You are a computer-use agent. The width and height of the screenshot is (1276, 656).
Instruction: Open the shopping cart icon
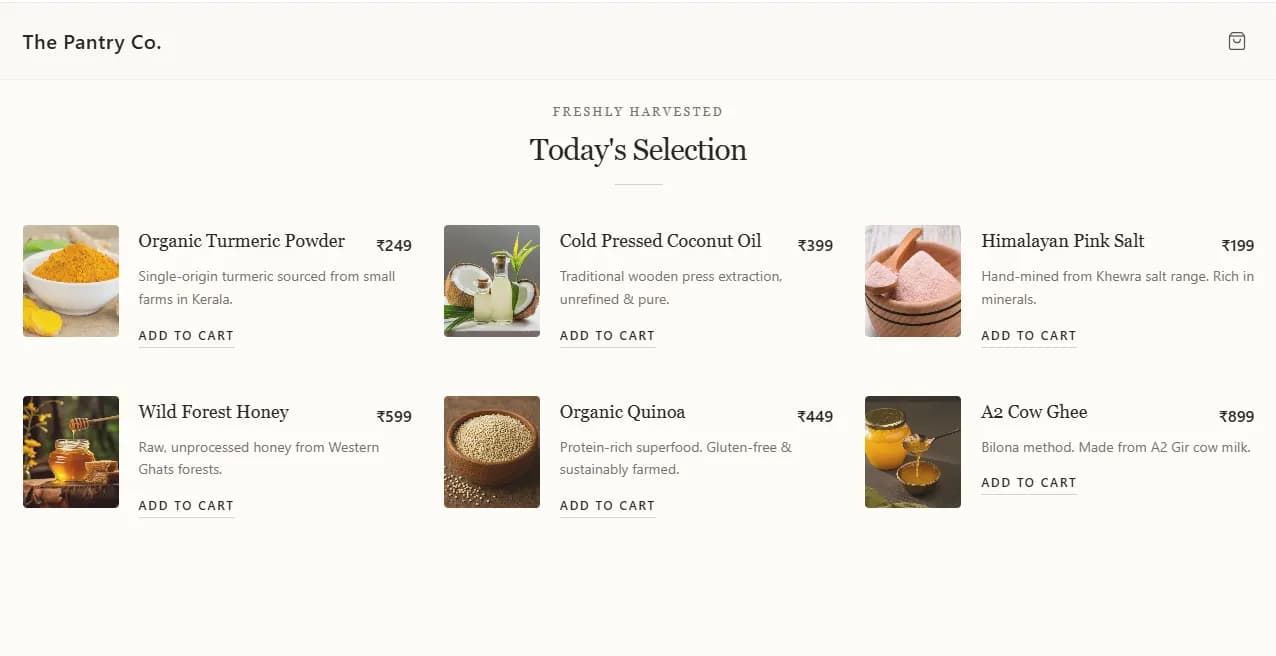[1237, 41]
